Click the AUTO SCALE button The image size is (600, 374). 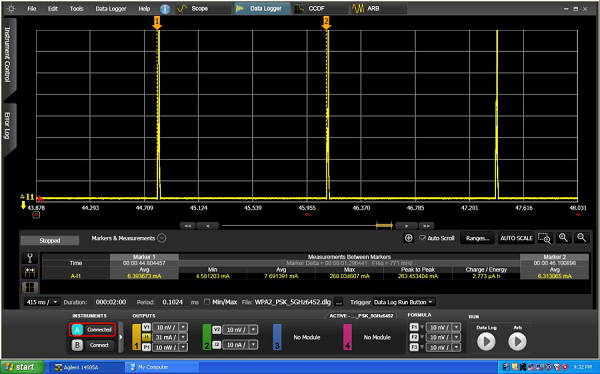pos(516,238)
